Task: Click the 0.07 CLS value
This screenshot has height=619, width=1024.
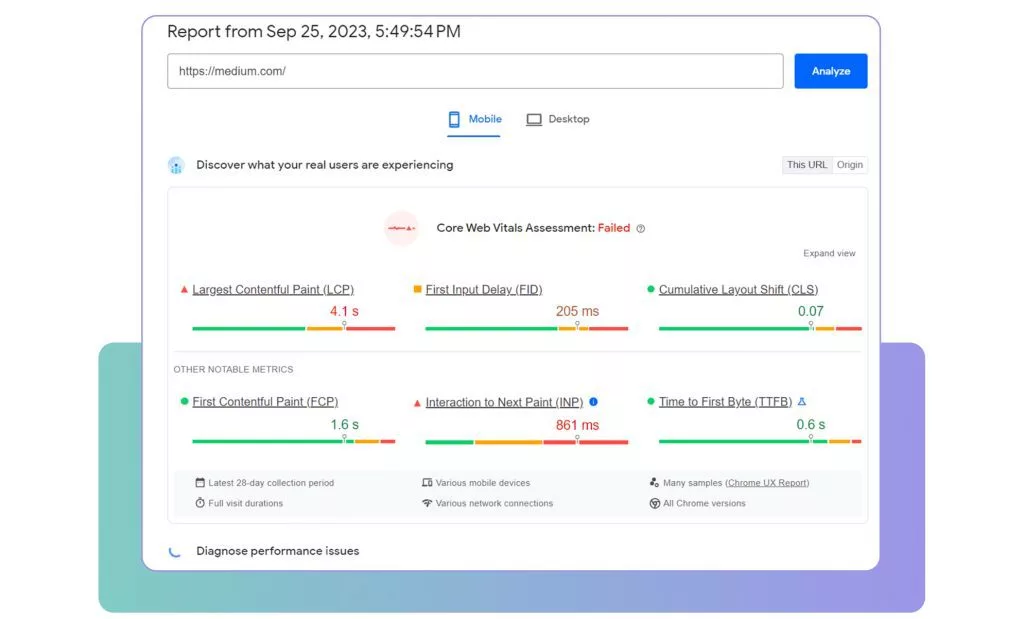Action: pyautogui.click(x=810, y=311)
